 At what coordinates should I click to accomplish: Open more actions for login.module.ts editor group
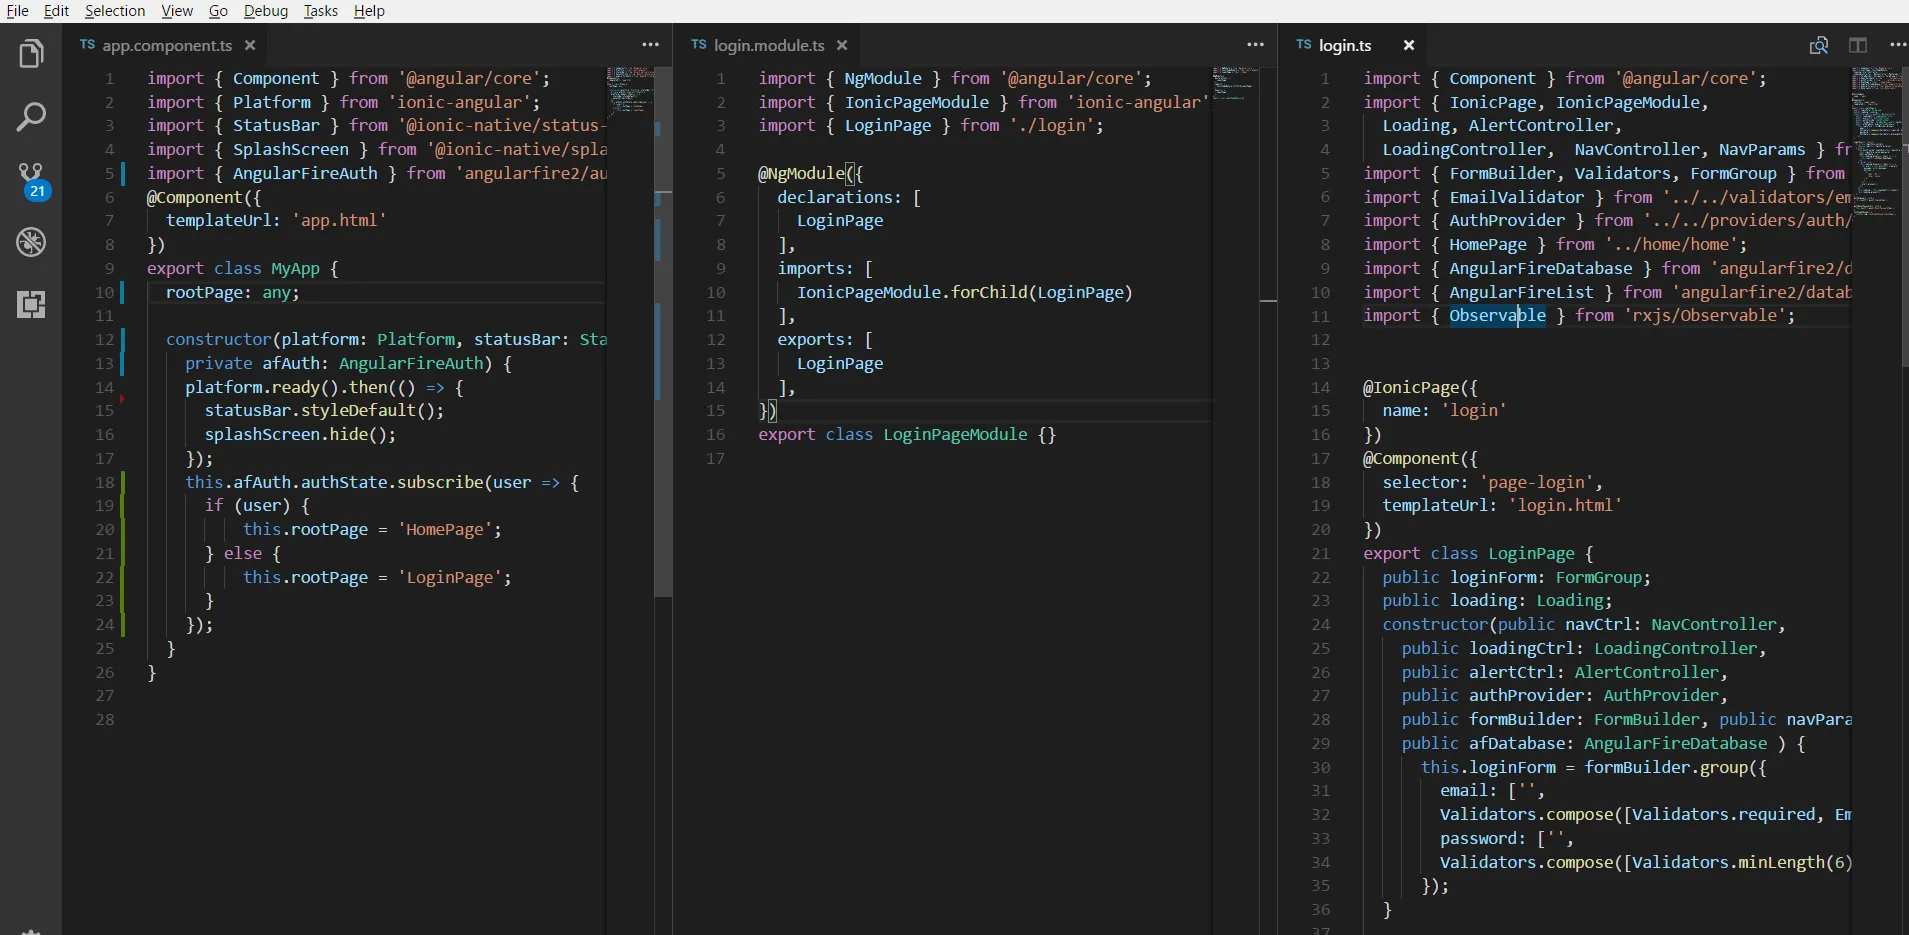point(1255,45)
